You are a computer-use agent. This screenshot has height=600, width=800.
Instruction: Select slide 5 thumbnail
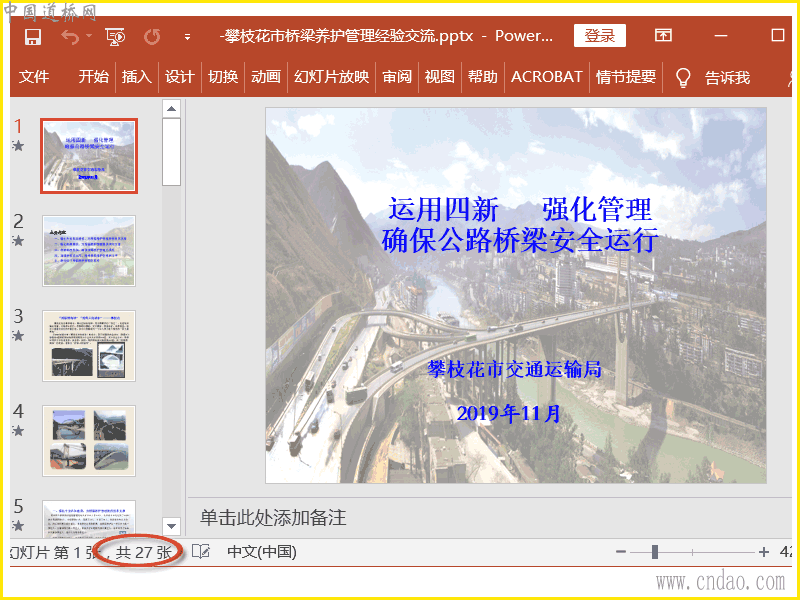pos(89,518)
